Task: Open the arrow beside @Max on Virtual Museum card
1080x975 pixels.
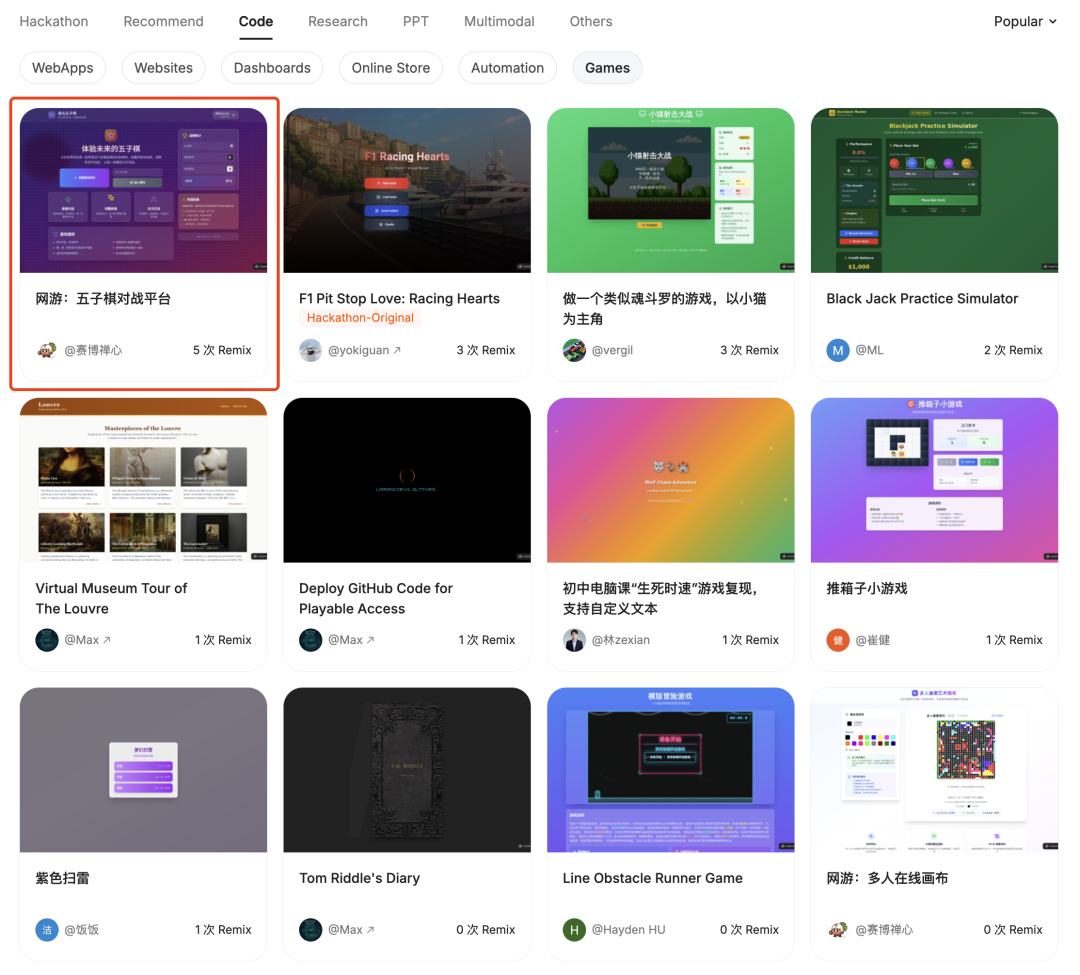Action: (x=107, y=640)
